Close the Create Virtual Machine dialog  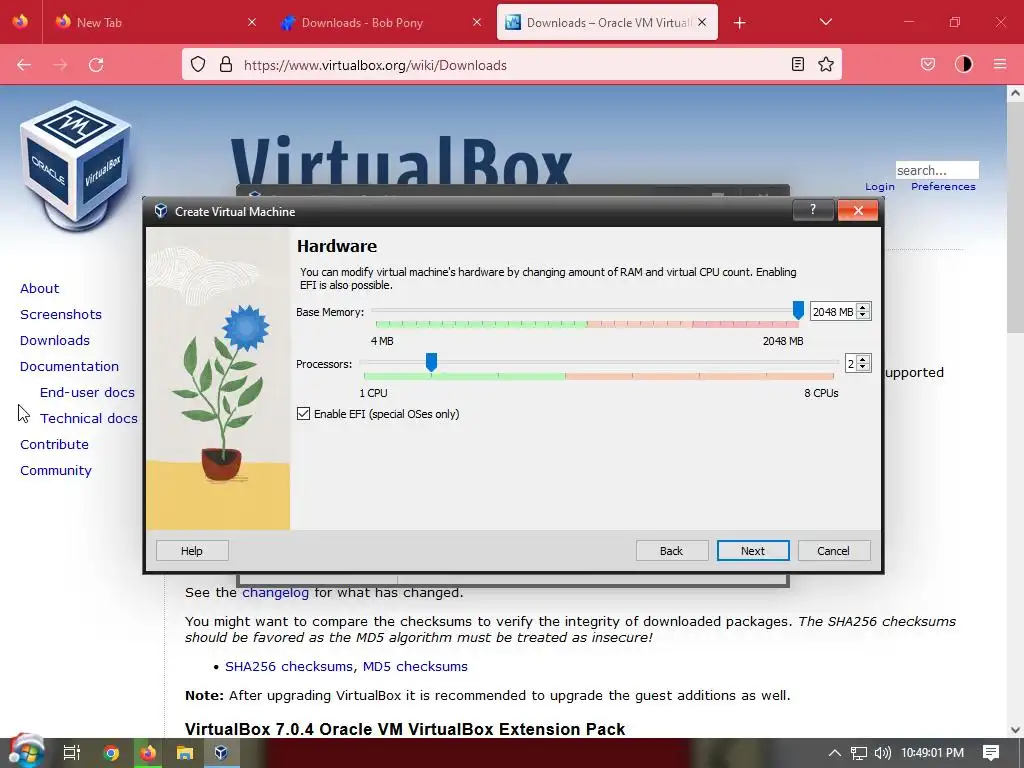tap(858, 210)
